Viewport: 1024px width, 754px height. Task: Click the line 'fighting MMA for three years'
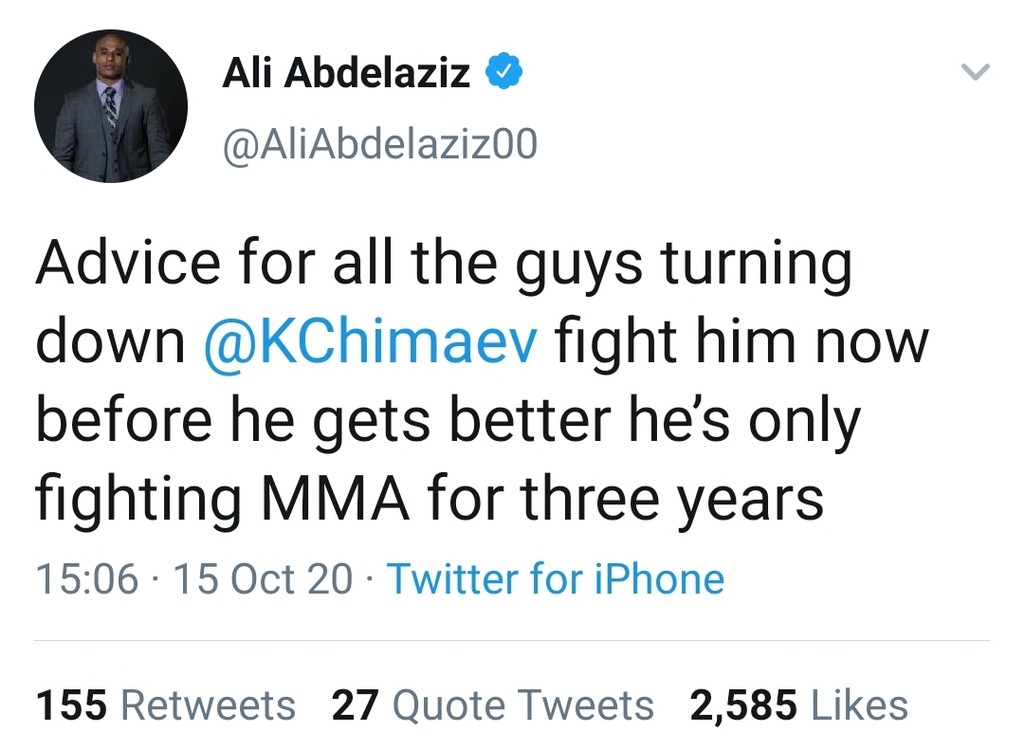coord(430,499)
